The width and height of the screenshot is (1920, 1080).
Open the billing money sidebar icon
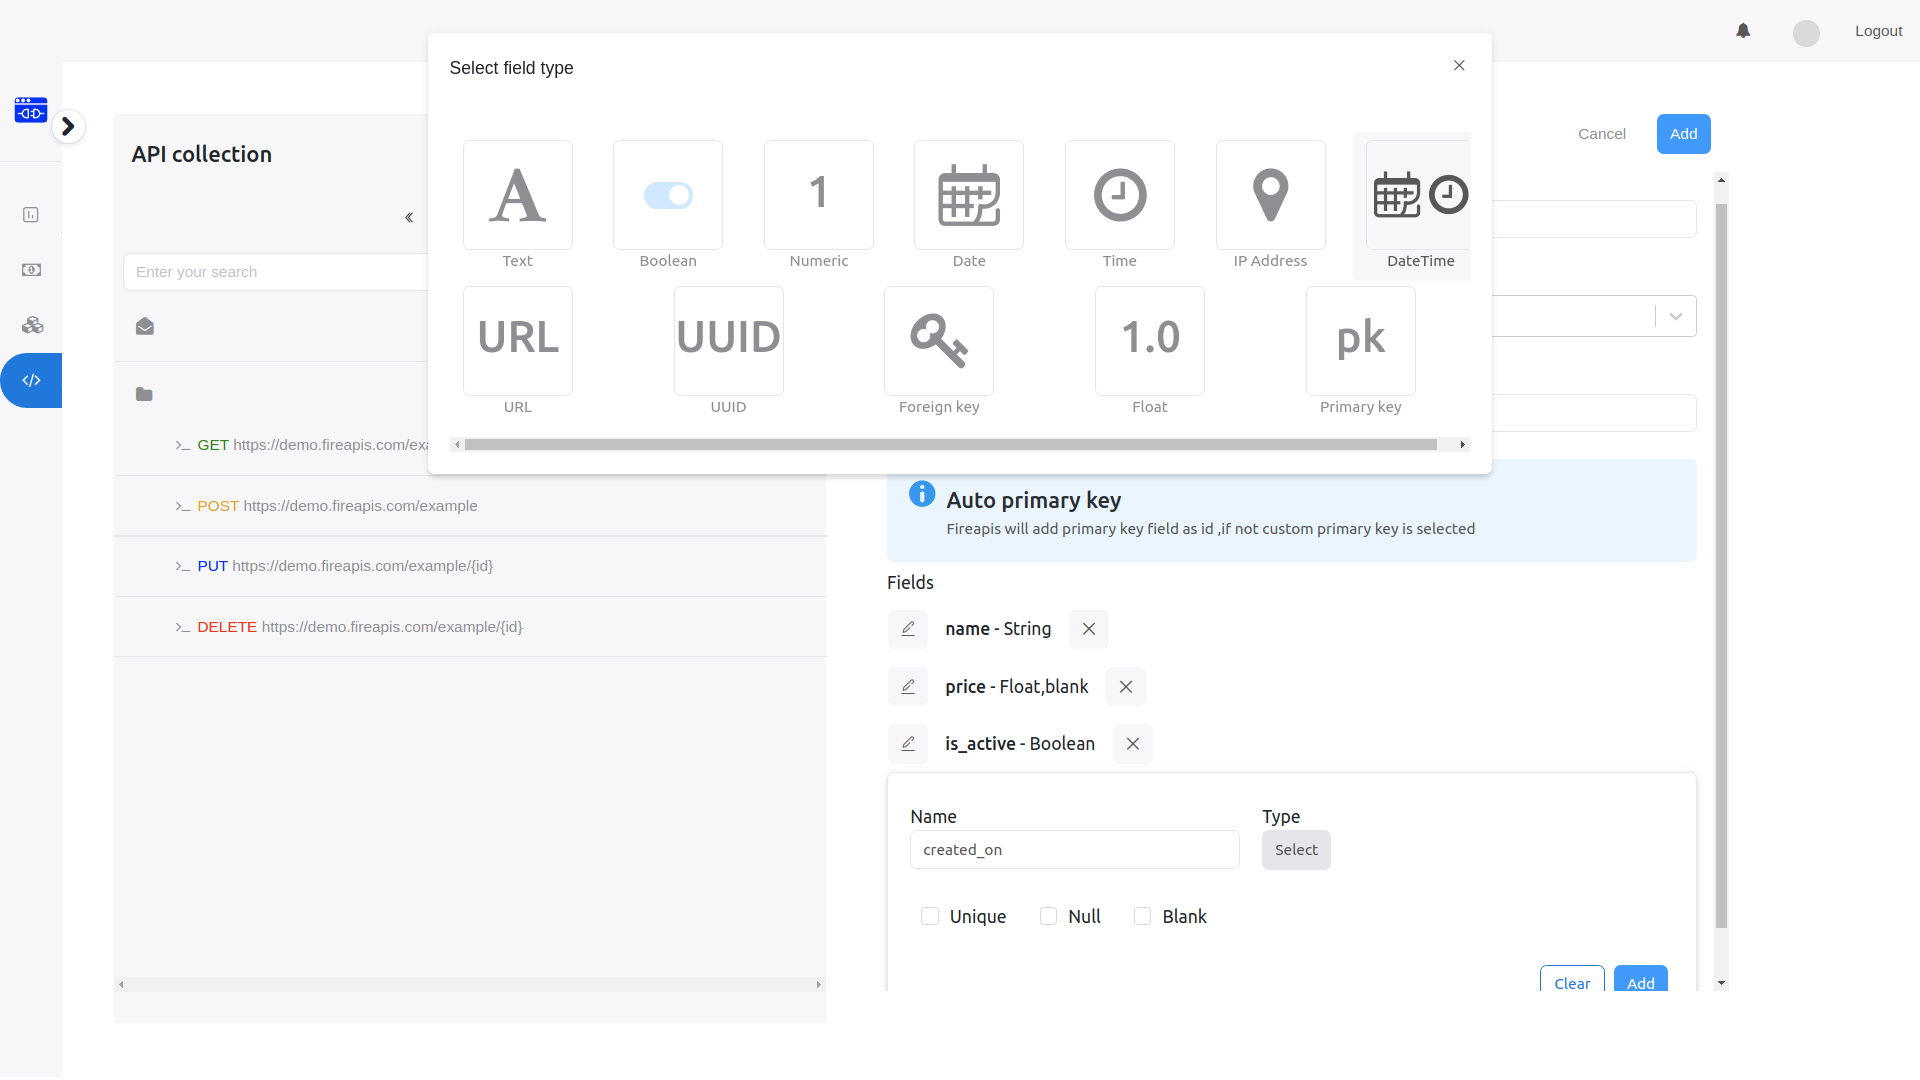tap(31, 270)
